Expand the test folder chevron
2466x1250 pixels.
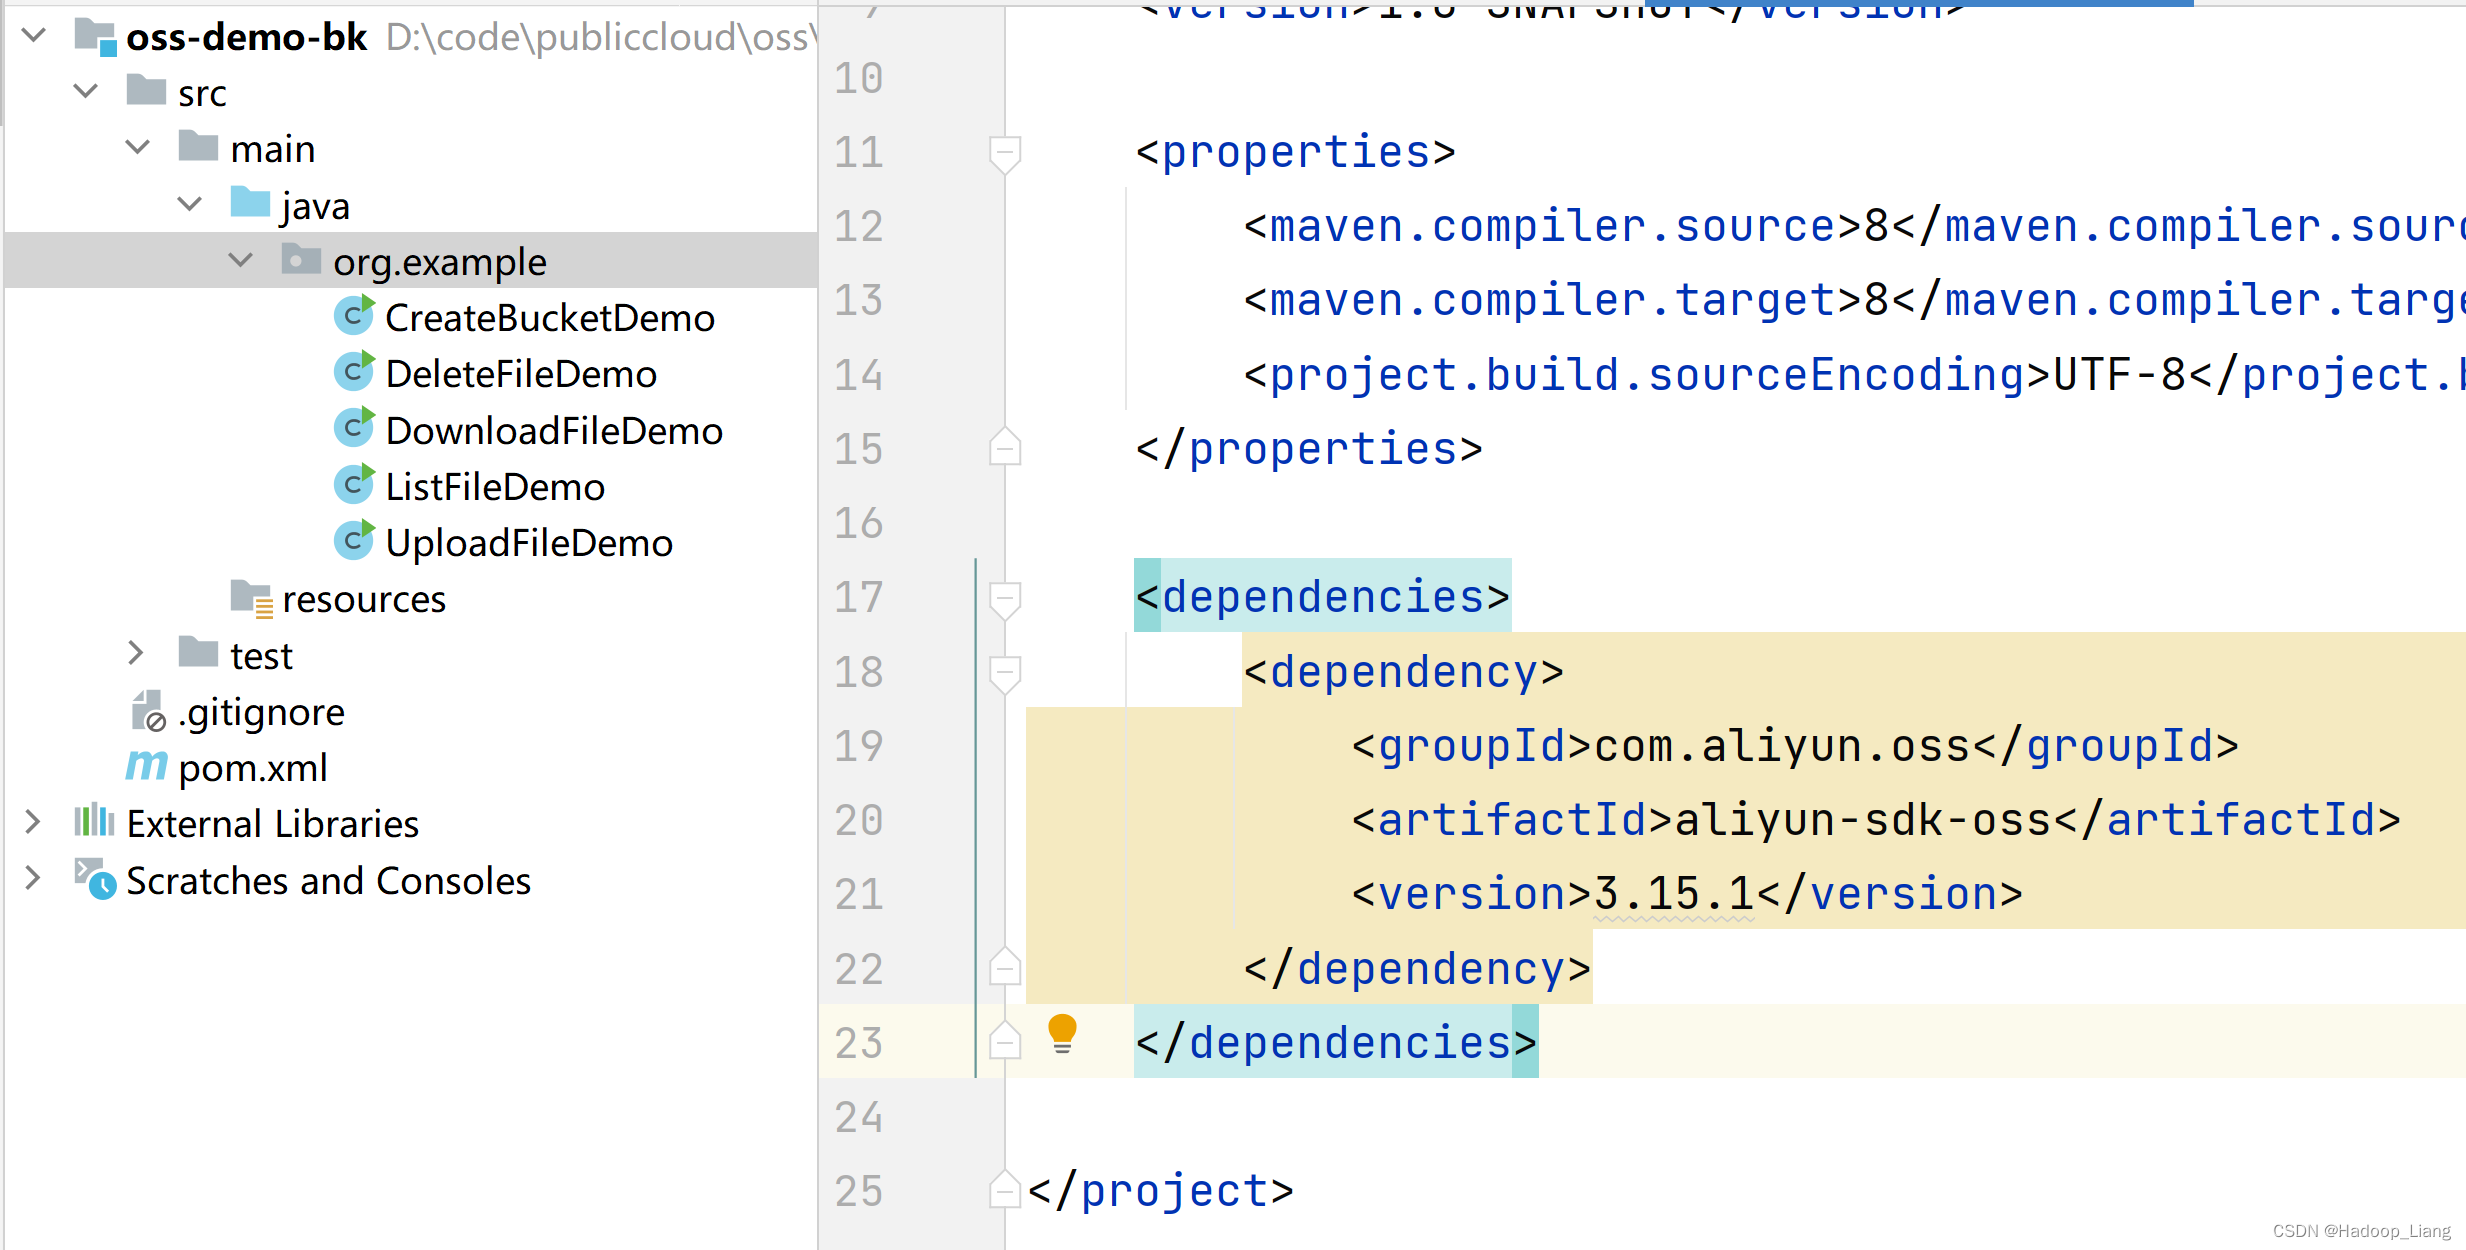pyautogui.click(x=136, y=654)
